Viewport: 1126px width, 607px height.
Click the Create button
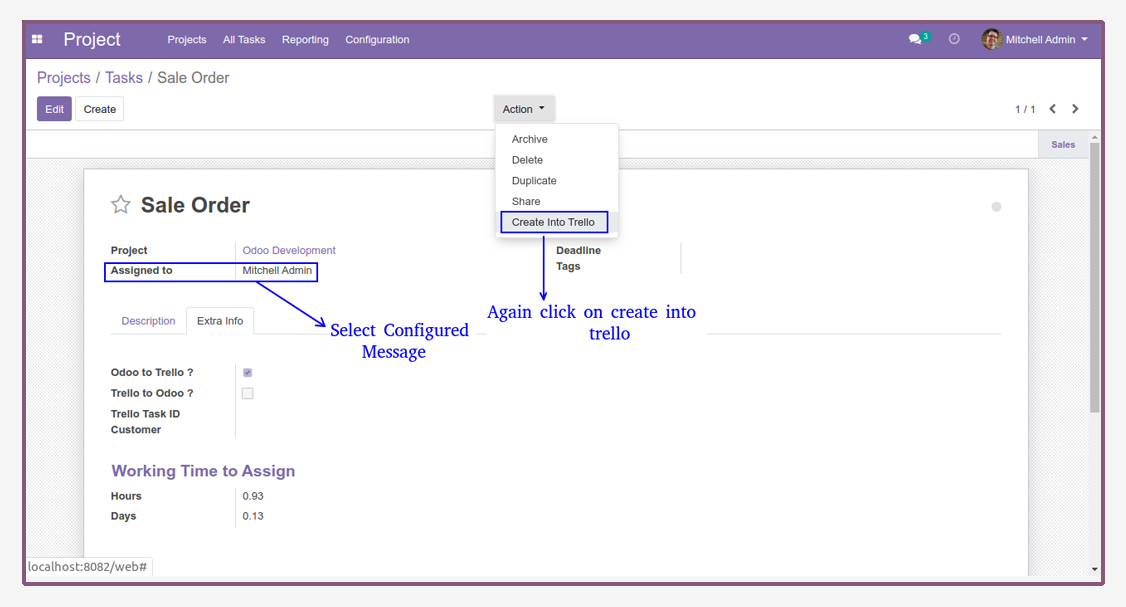point(100,109)
